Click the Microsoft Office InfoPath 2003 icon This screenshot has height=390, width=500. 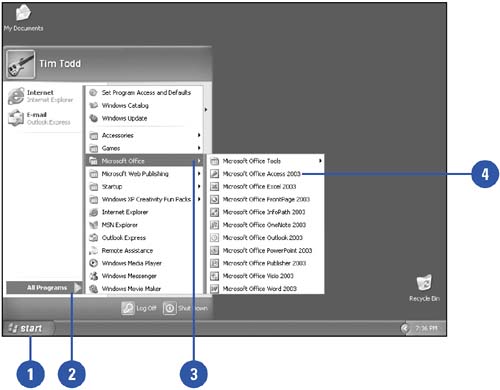click(x=214, y=212)
